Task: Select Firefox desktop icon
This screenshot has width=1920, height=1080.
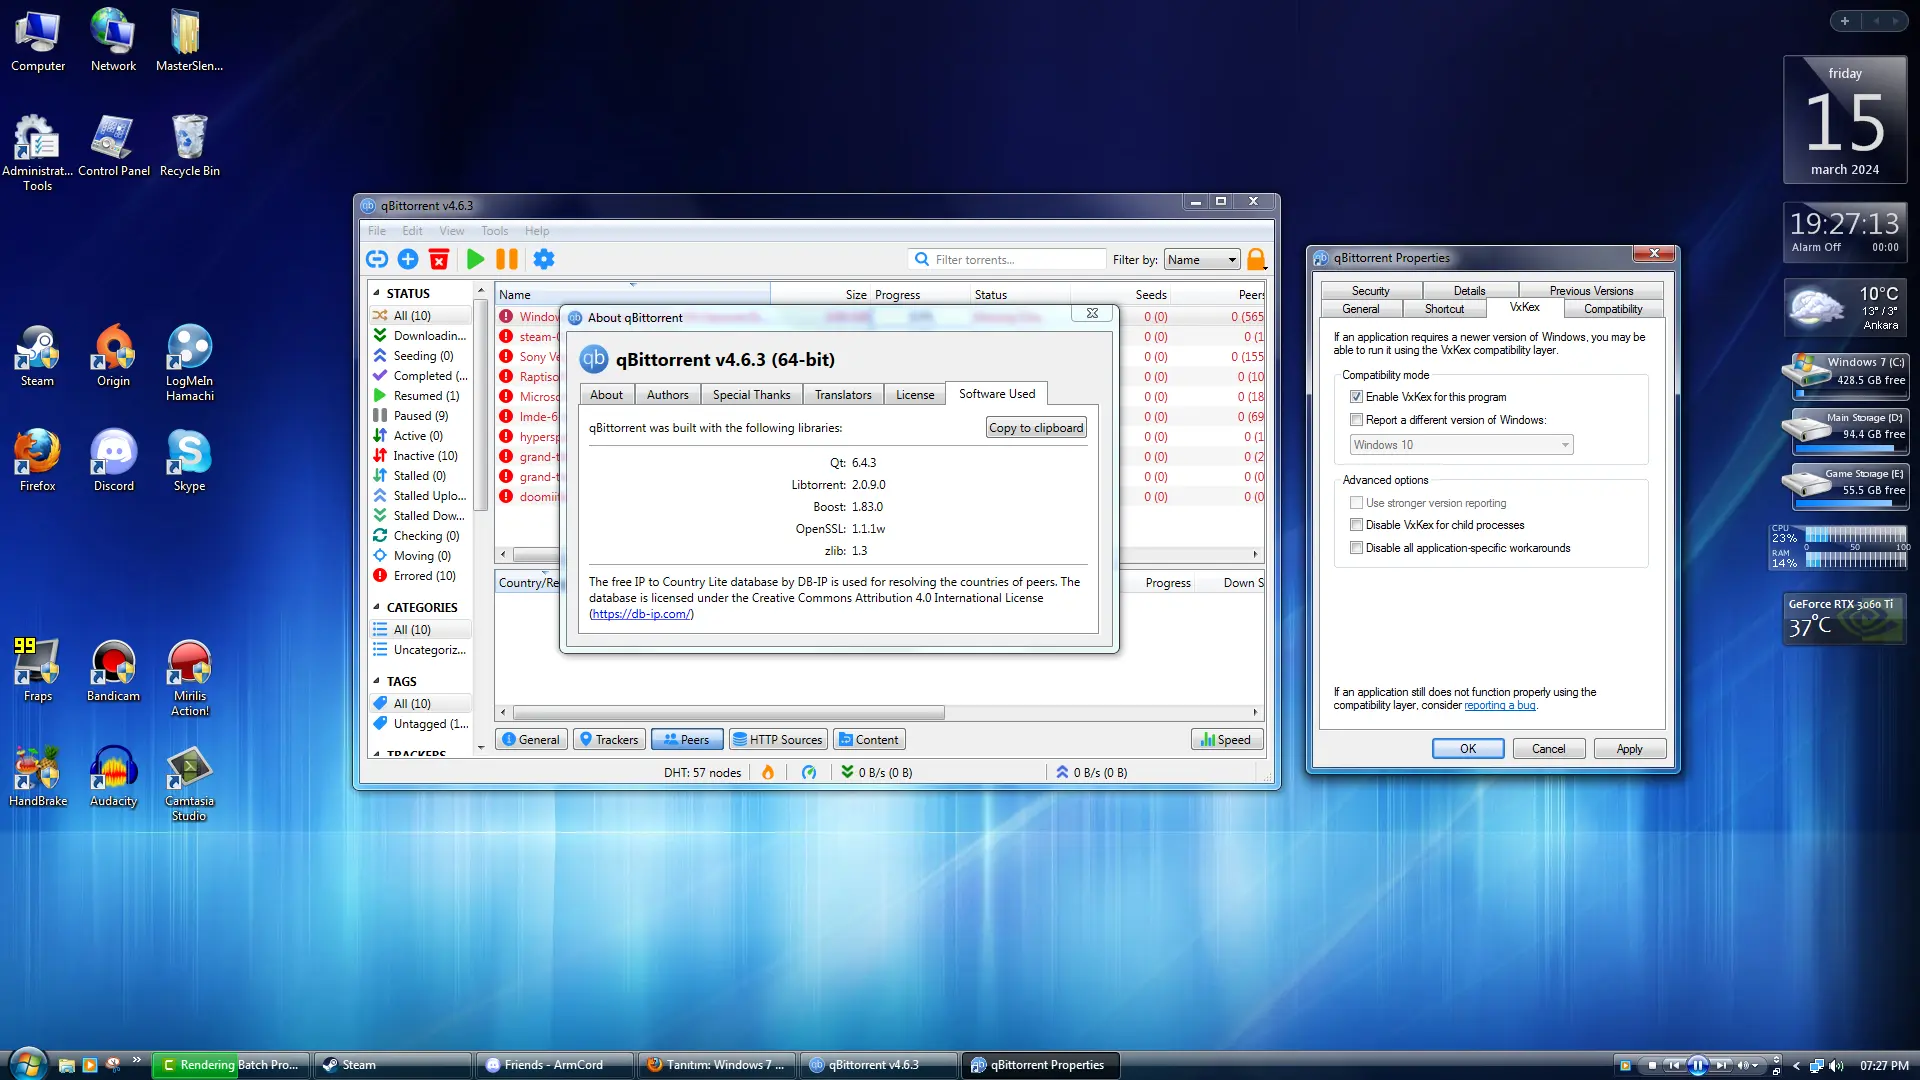Action: pyautogui.click(x=38, y=461)
